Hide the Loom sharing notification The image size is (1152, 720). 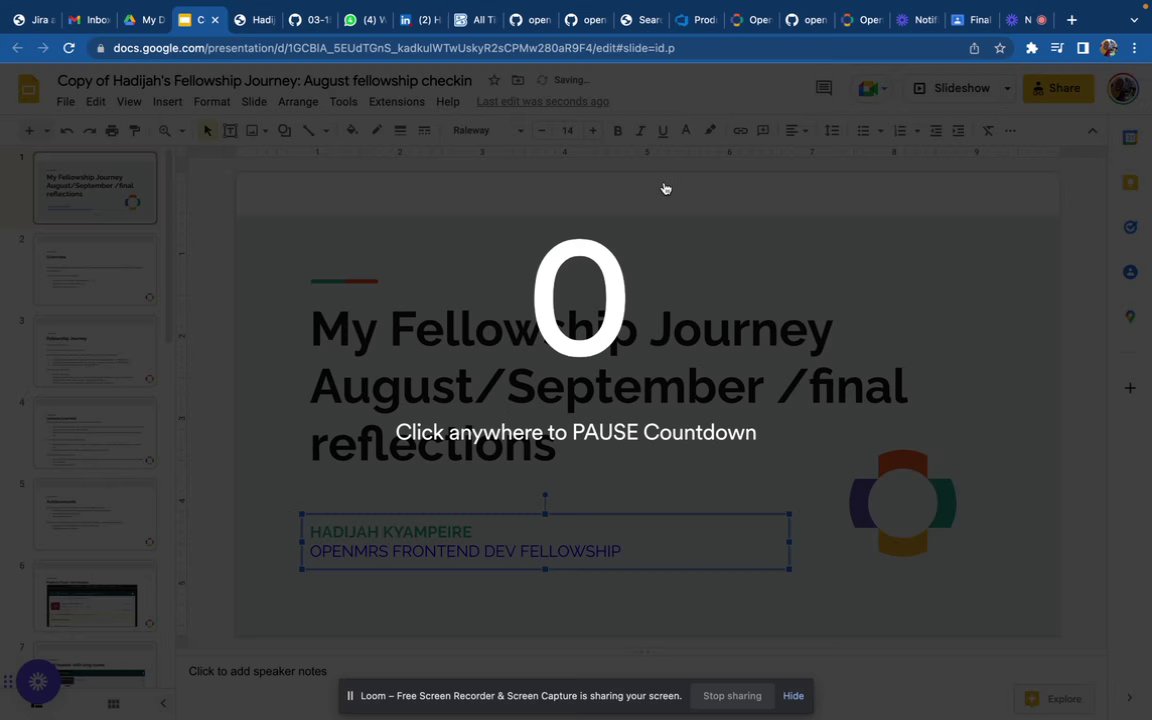pos(793,696)
